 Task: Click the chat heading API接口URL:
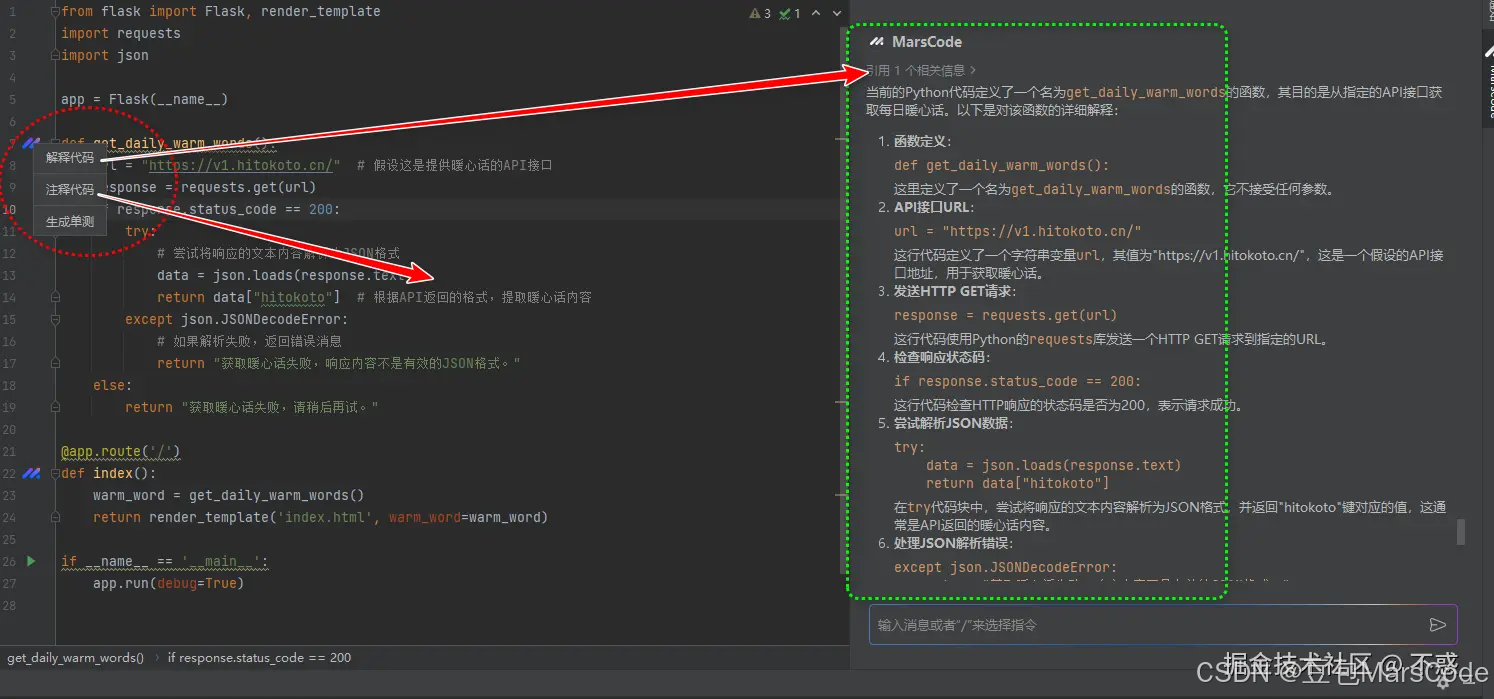tap(934, 207)
